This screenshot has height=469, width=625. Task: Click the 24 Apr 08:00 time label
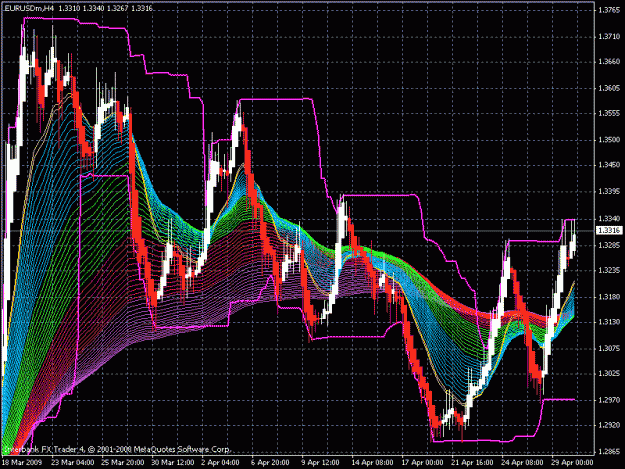click(522, 463)
